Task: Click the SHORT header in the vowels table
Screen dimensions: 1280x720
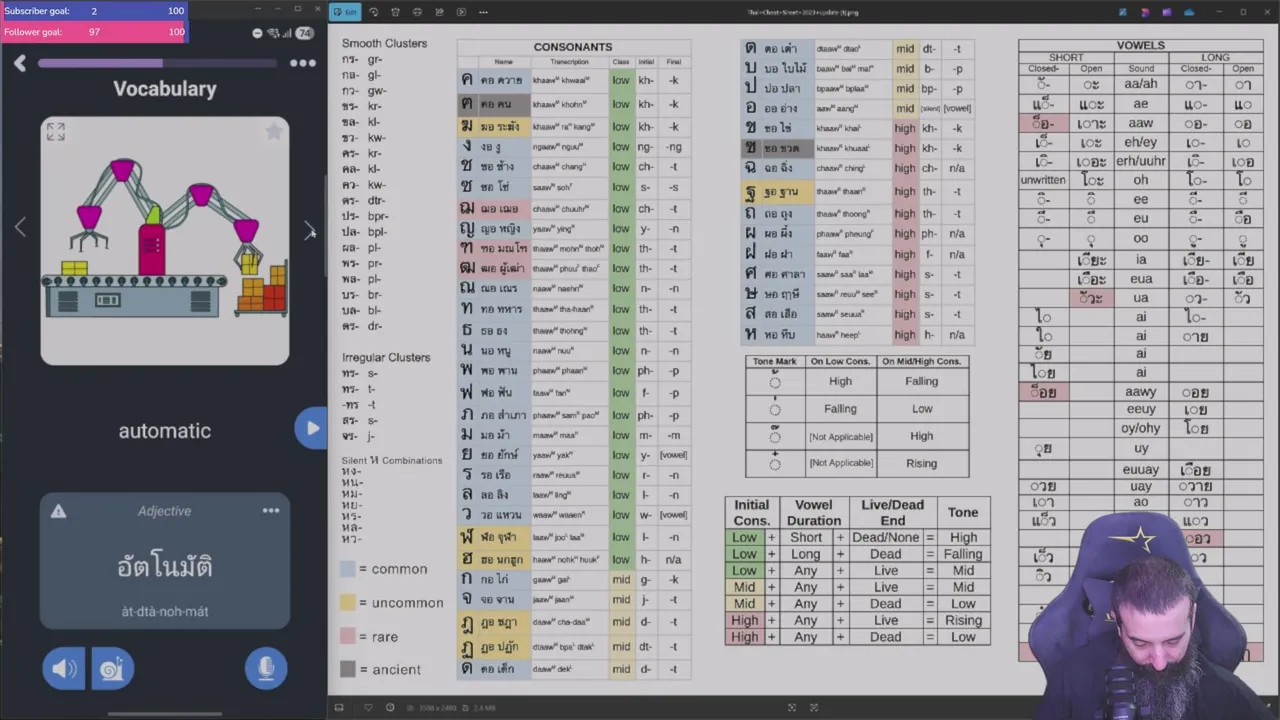Action: pos(1066,57)
